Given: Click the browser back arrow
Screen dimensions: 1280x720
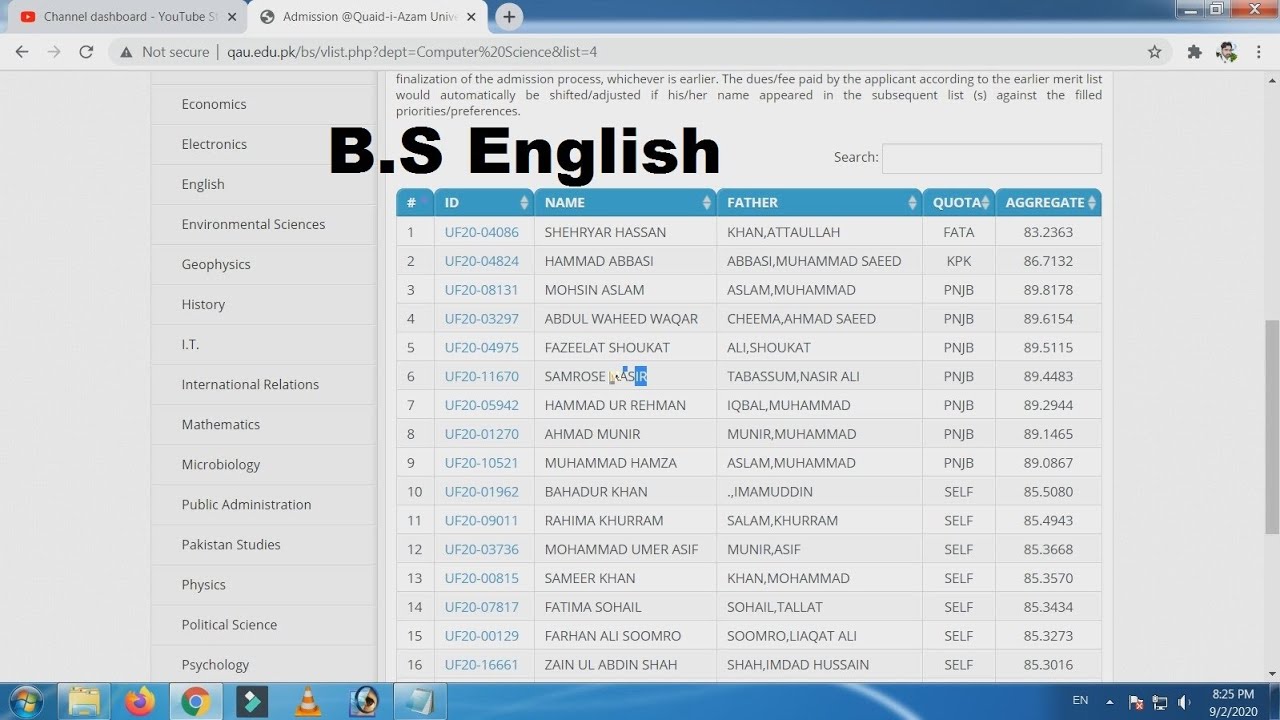Looking at the screenshot, I should tap(22, 52).
